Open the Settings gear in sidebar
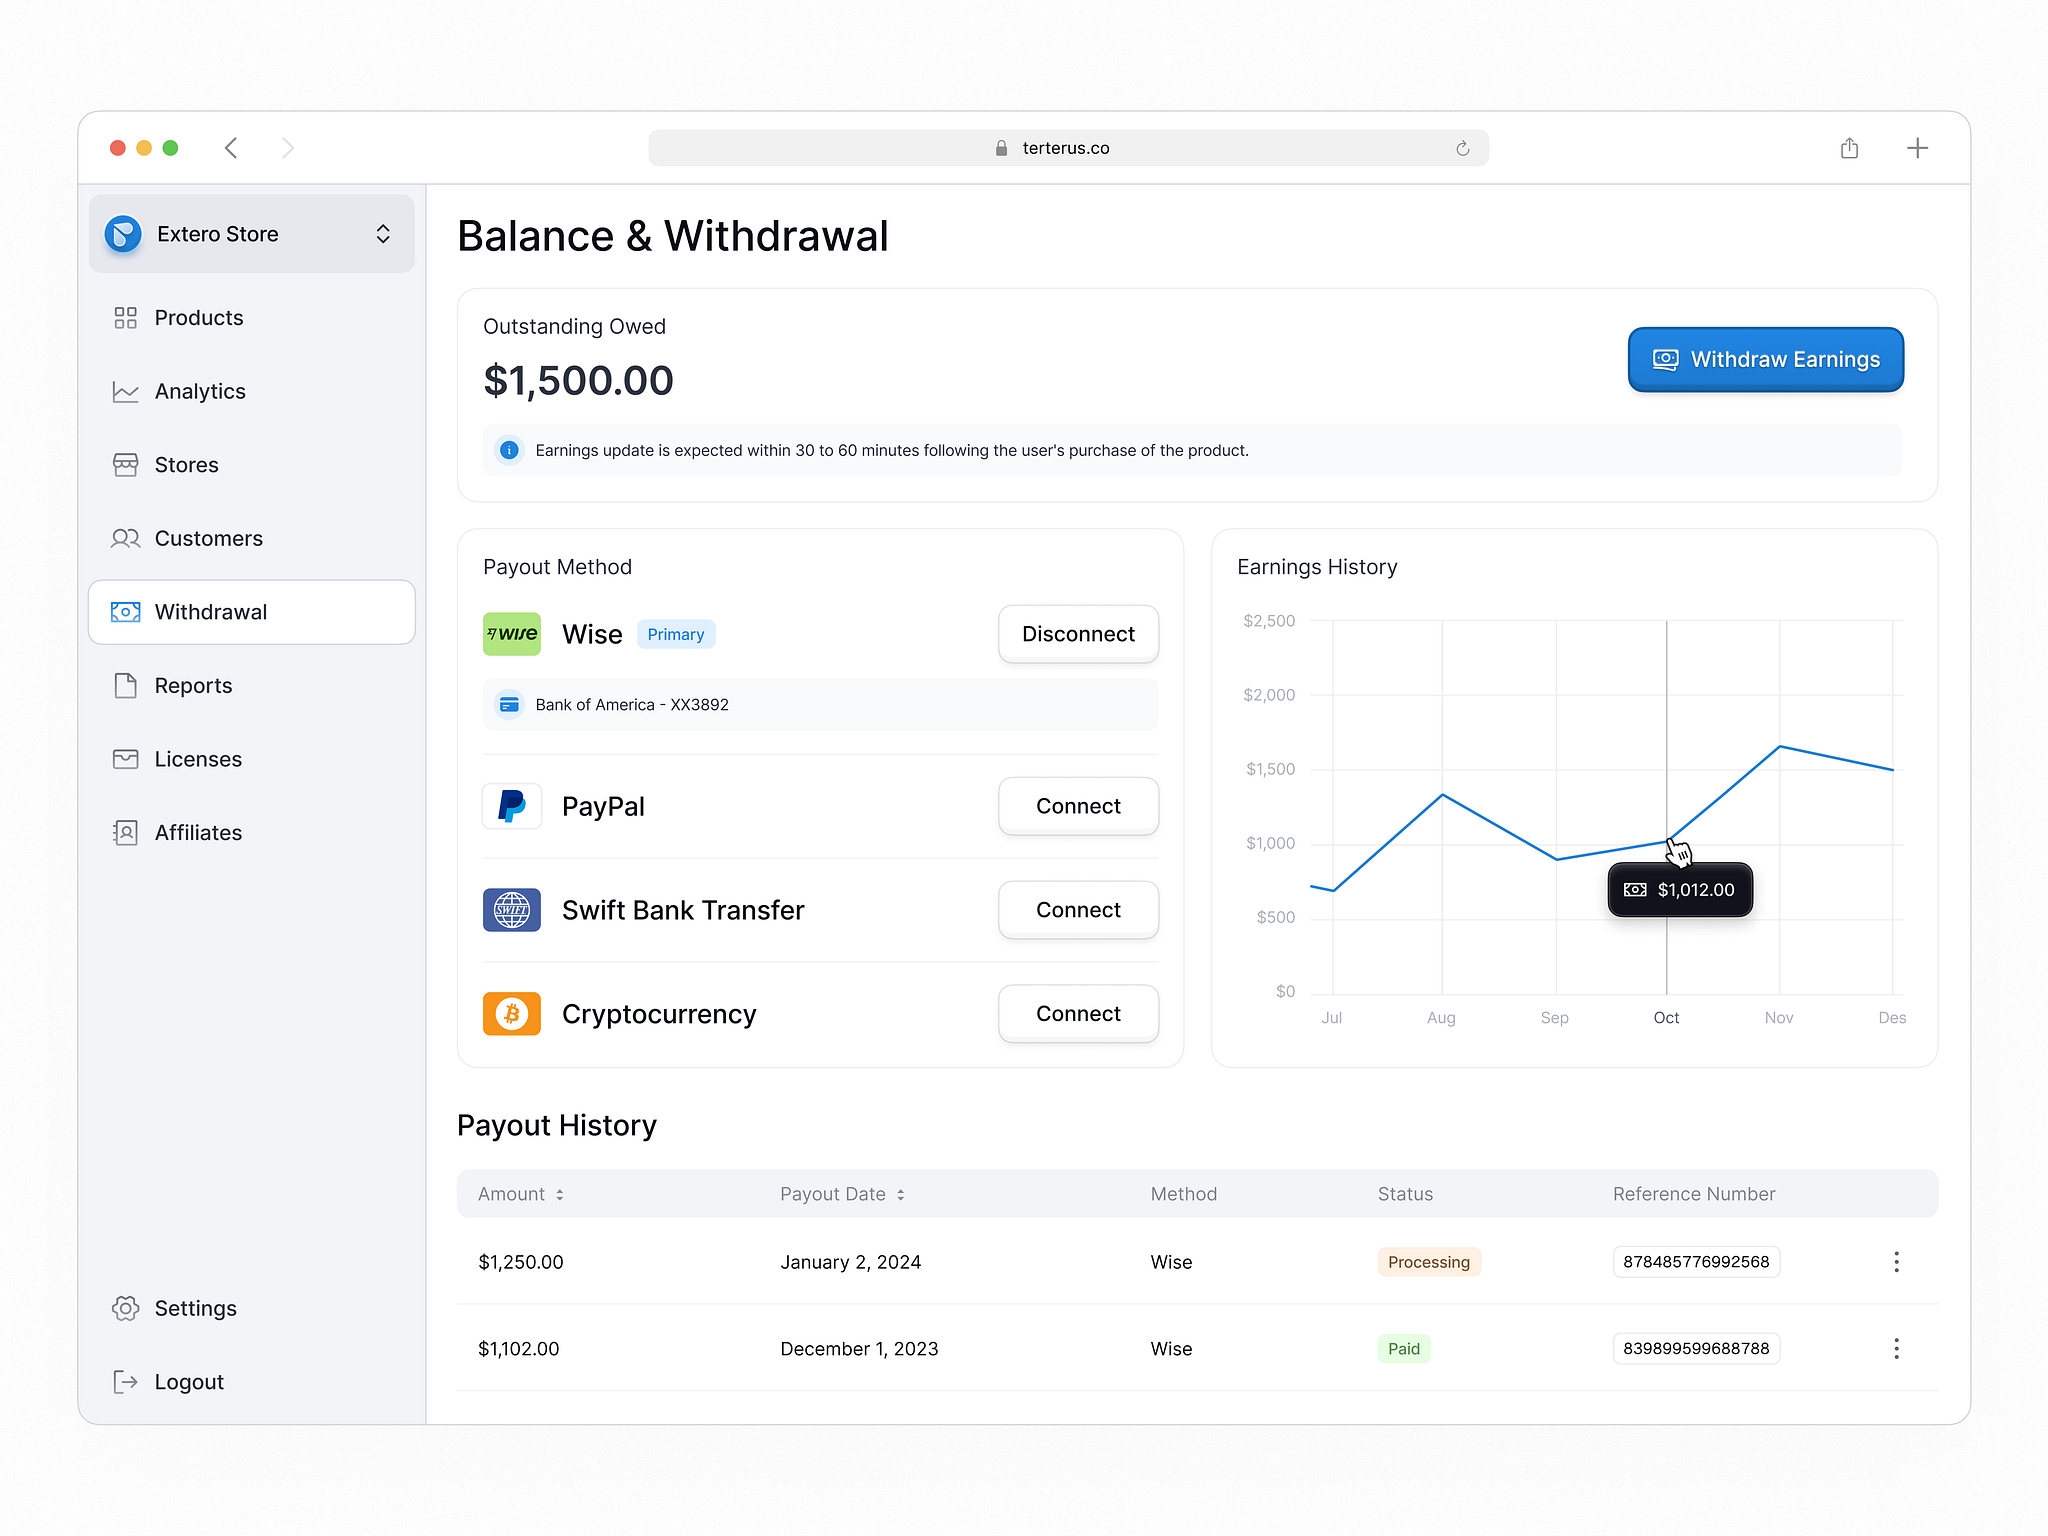This screenshot has width=2048, height=1536. pos(125,1307)
